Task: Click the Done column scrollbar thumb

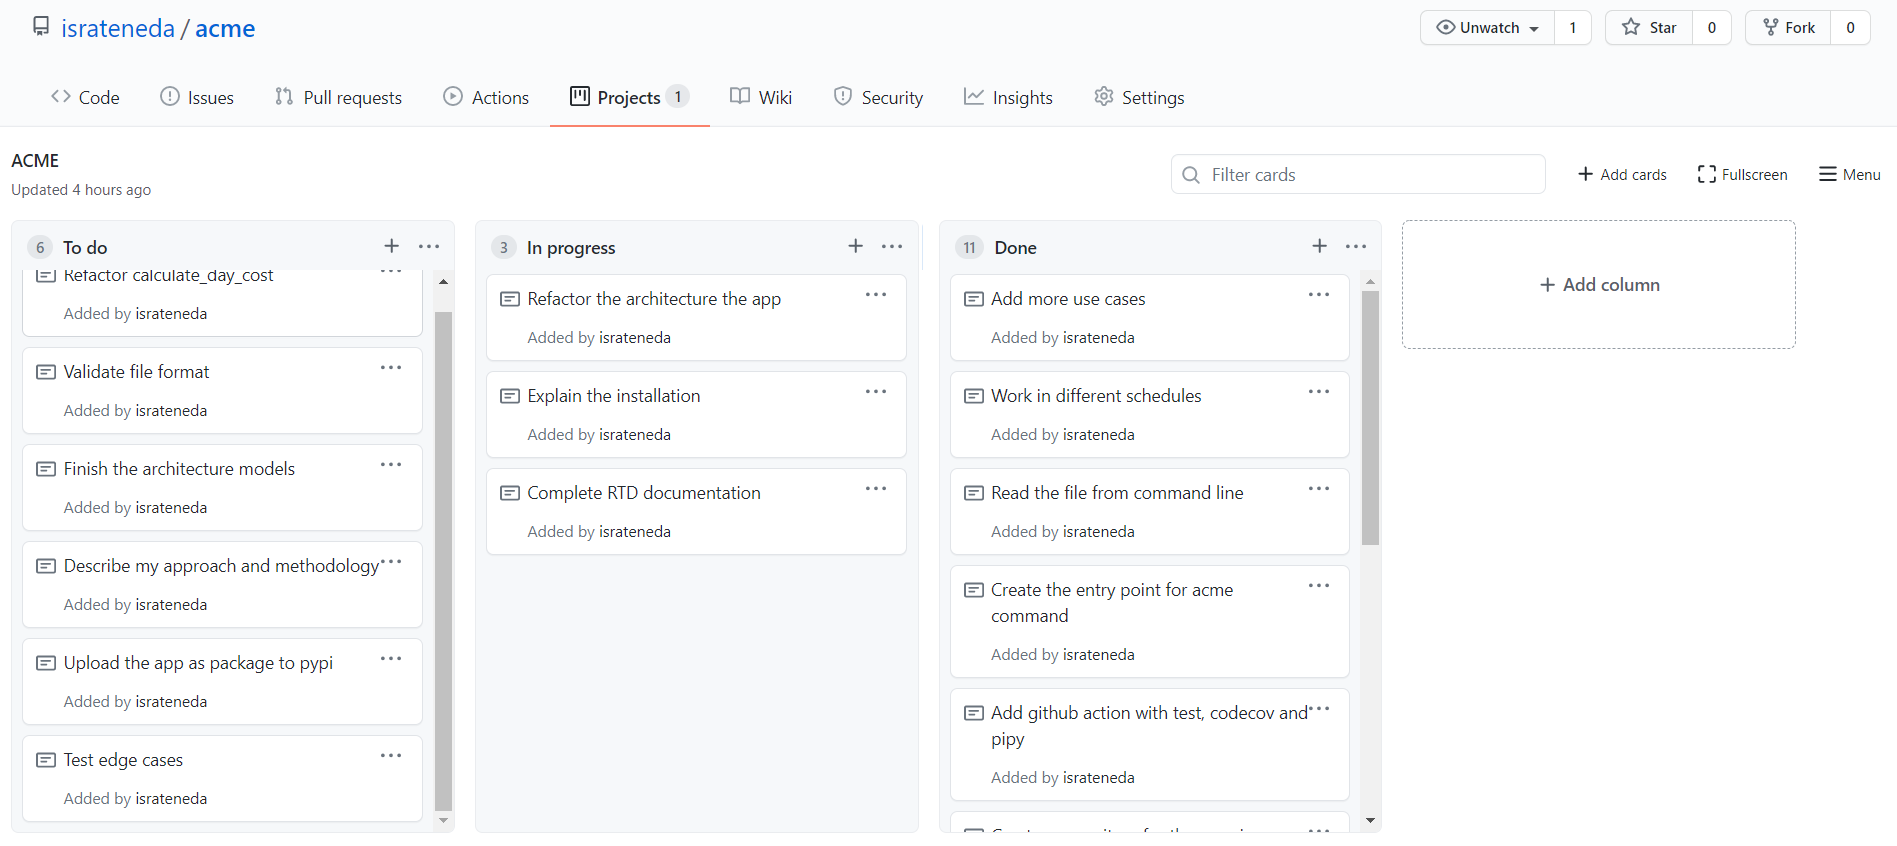Action: point(1370,418)
